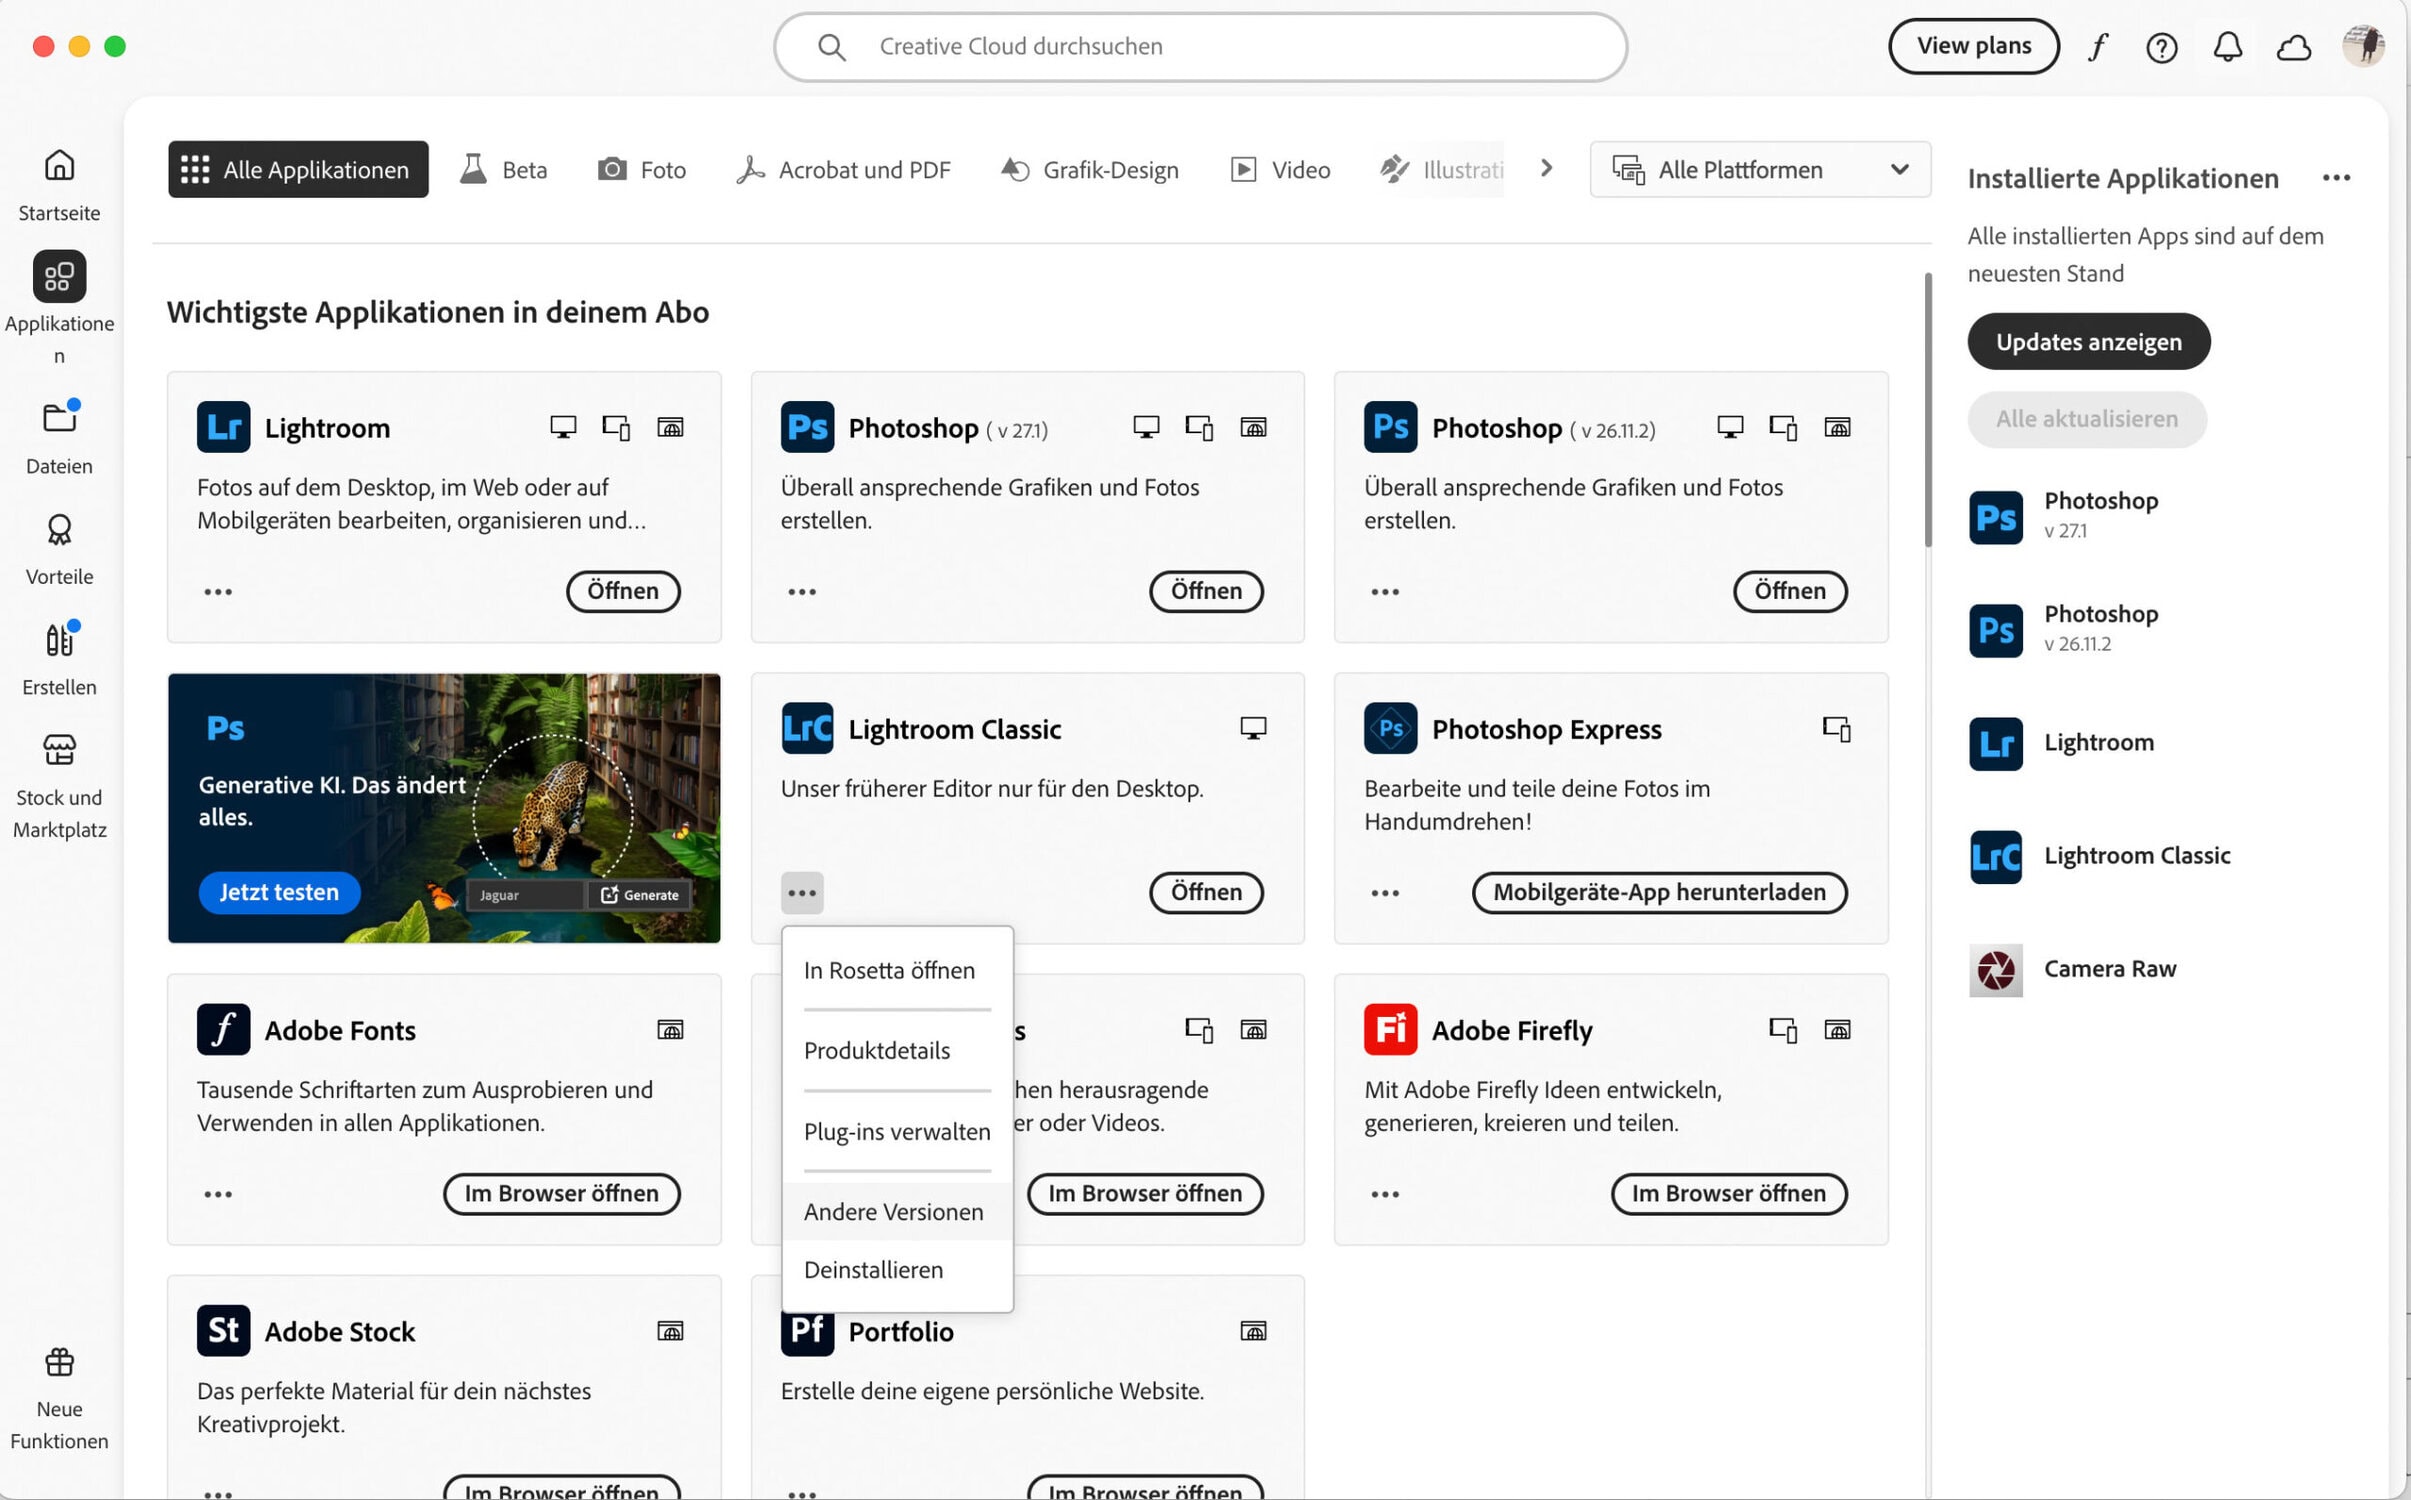Select Andere Versionen in context menu

(x=893, y=1212)
